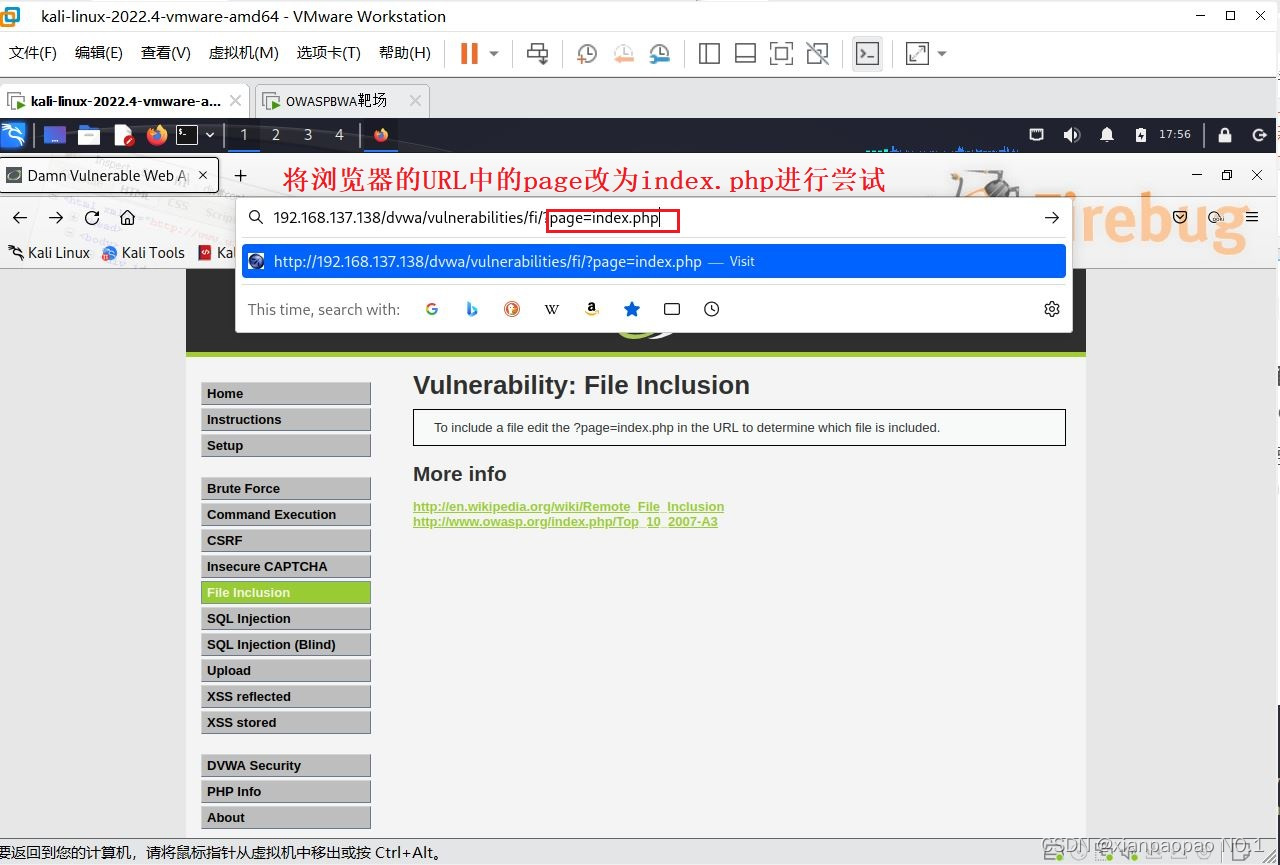Open the 选项卡(T) menu

coord(328,53)
